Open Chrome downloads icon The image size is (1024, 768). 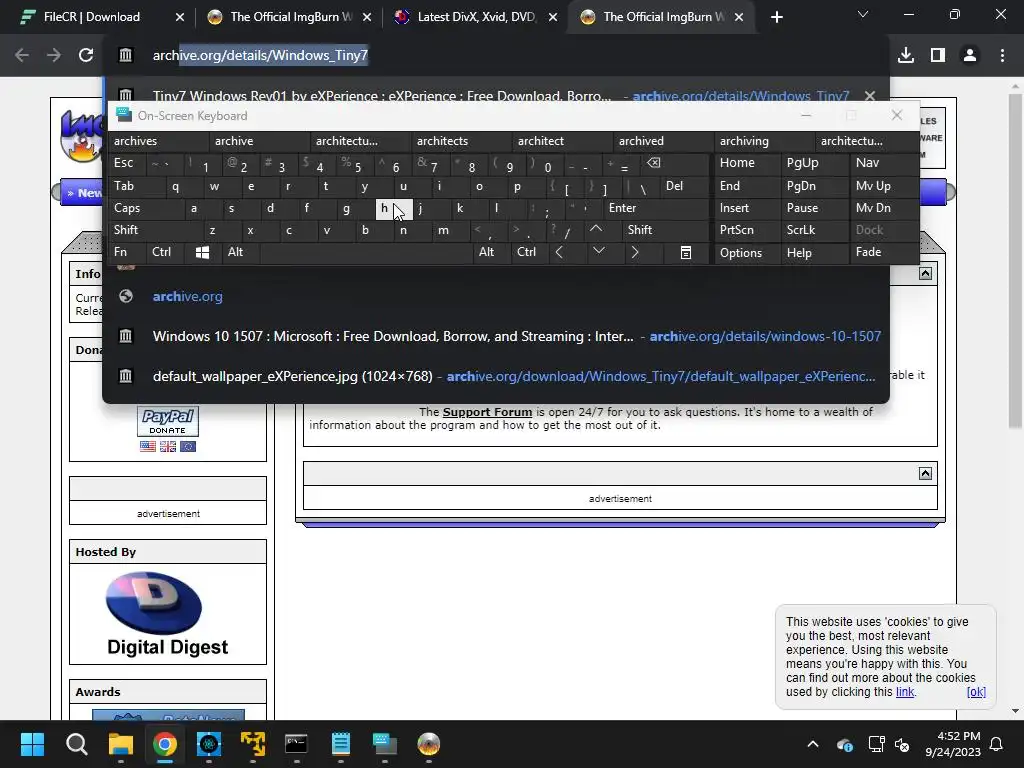pyautogui.click(x=906, y=56)
